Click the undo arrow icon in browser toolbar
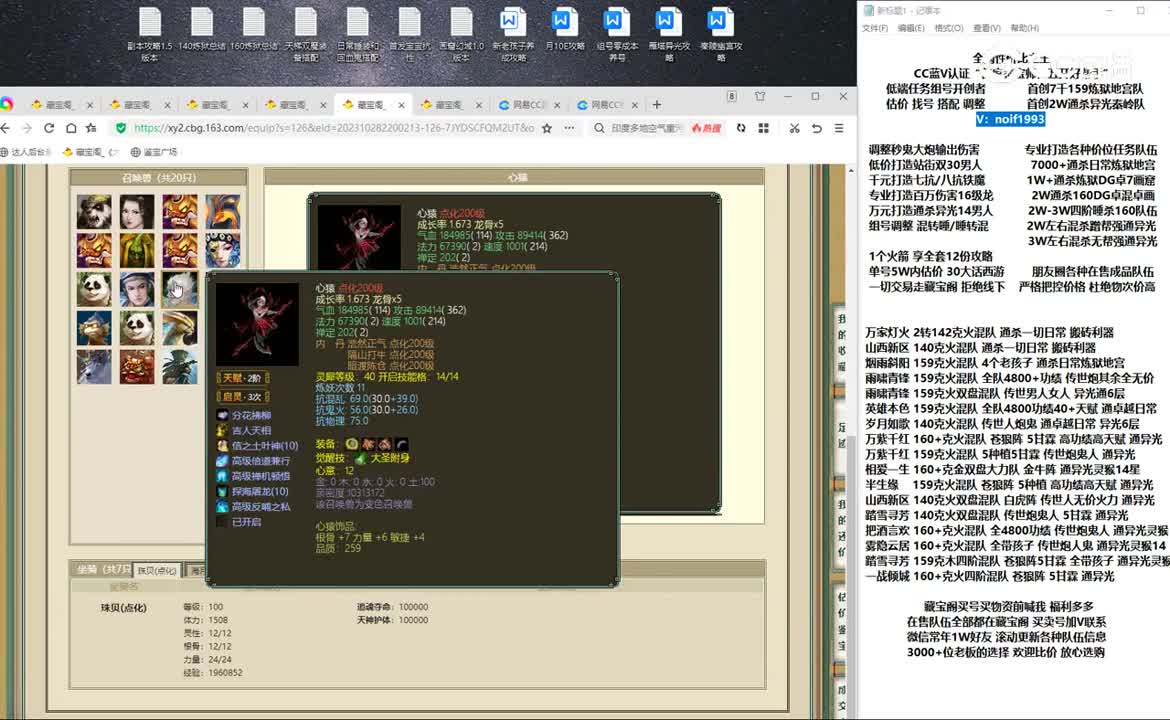 817,128
